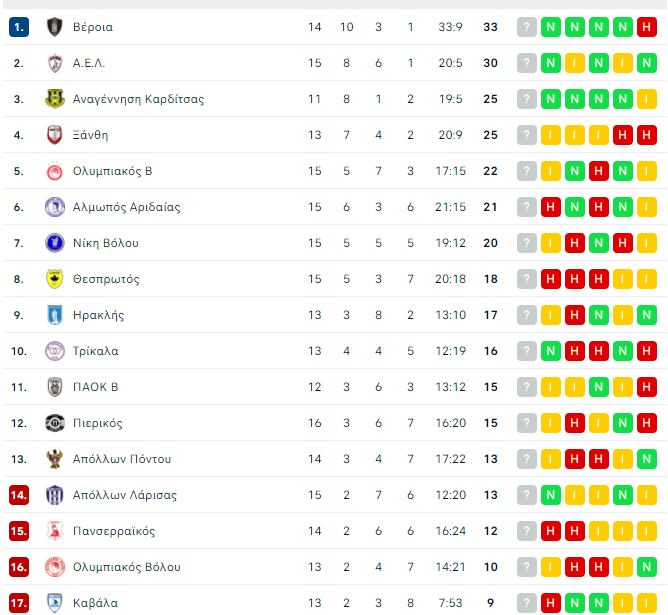
Task: Click Βέροια's red H last result badge
Action: (646, 27)
